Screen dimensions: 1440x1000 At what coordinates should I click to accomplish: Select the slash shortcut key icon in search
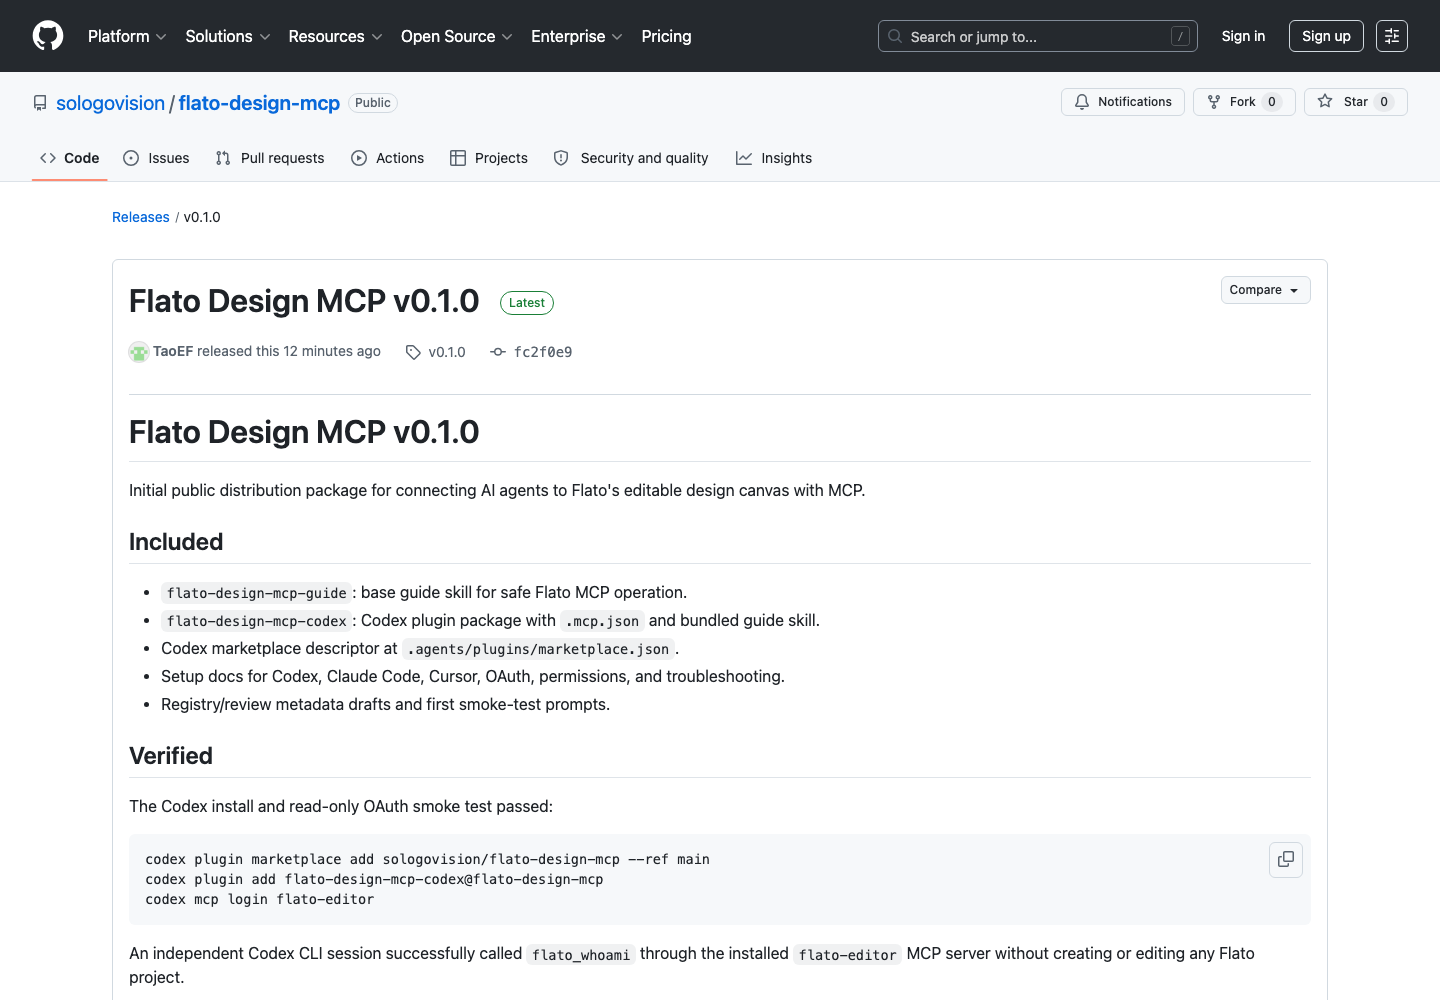(x=1181, y=36)
